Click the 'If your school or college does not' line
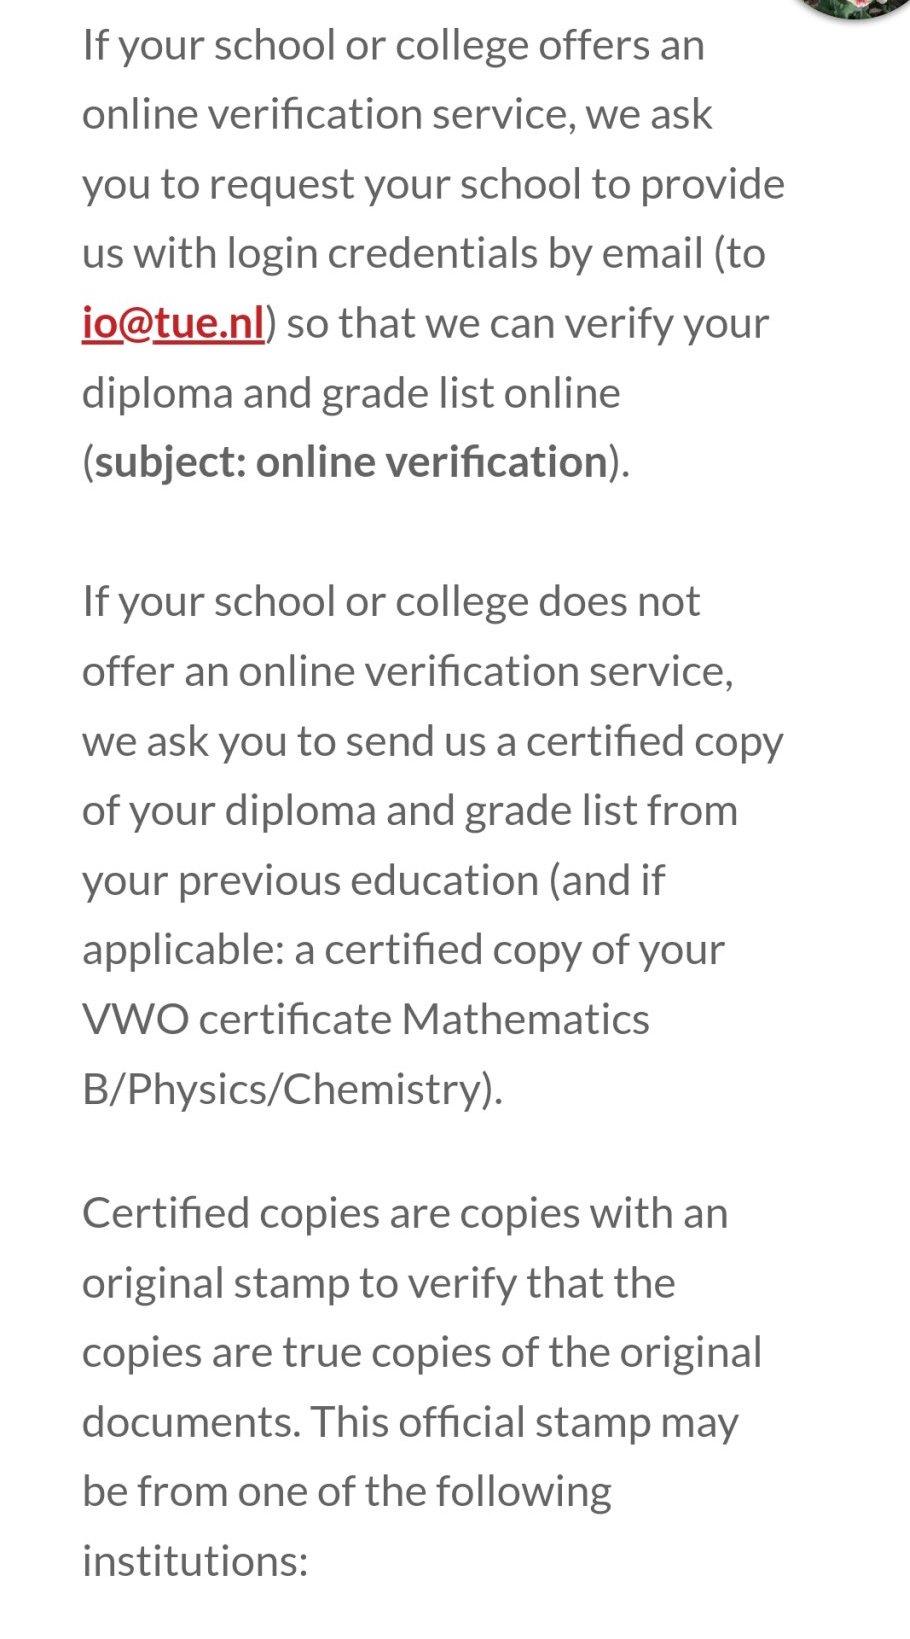 tap(391, 602)
